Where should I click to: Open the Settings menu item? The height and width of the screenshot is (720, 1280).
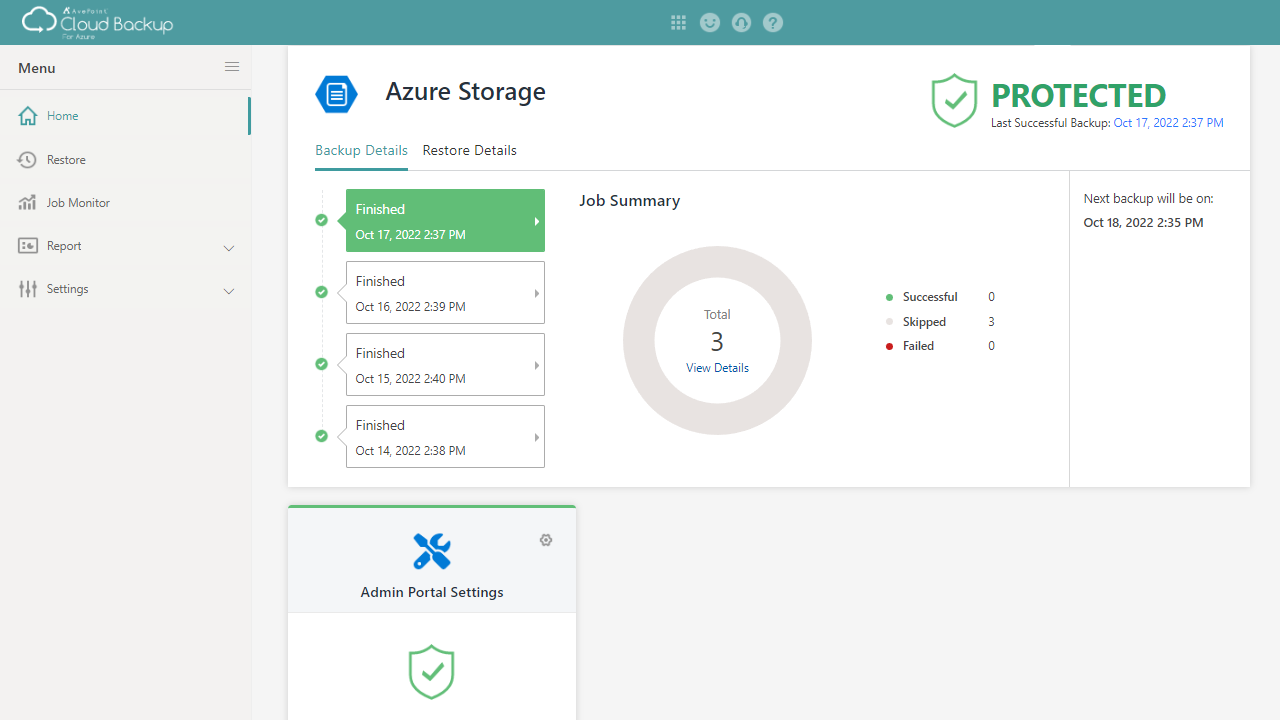[x=125, y=289]
